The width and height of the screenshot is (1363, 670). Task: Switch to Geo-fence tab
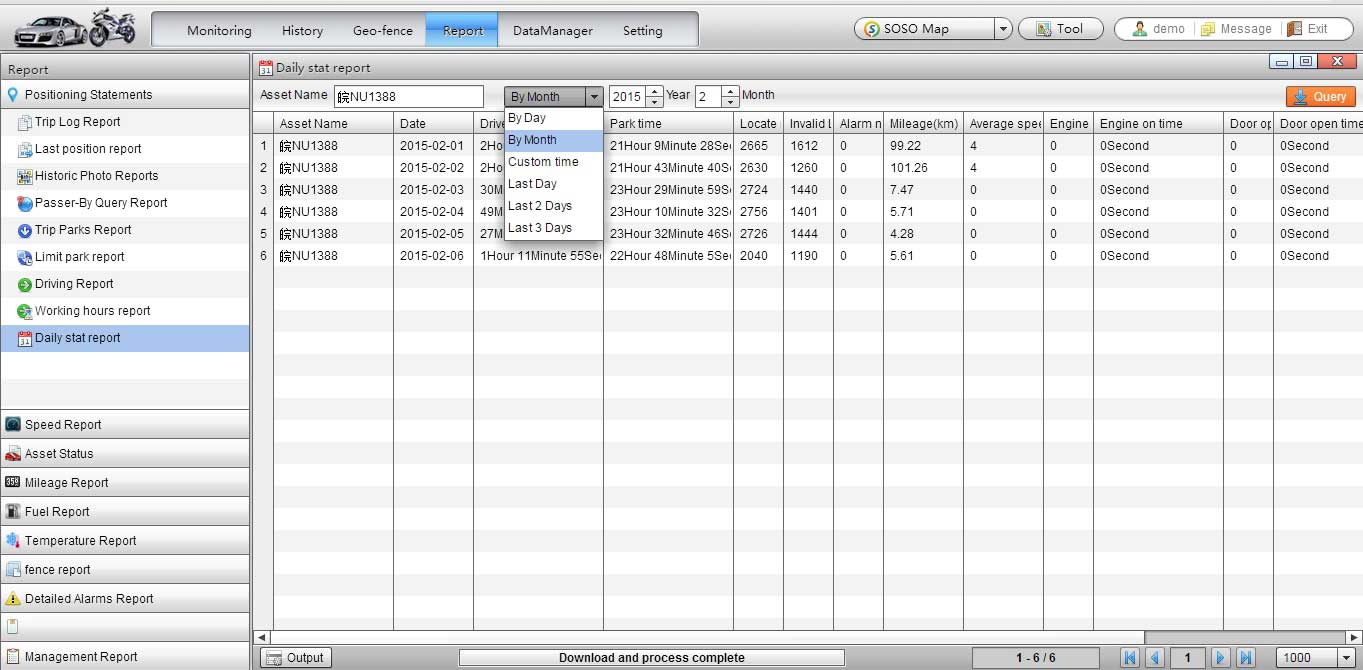[x=382, y=30]
